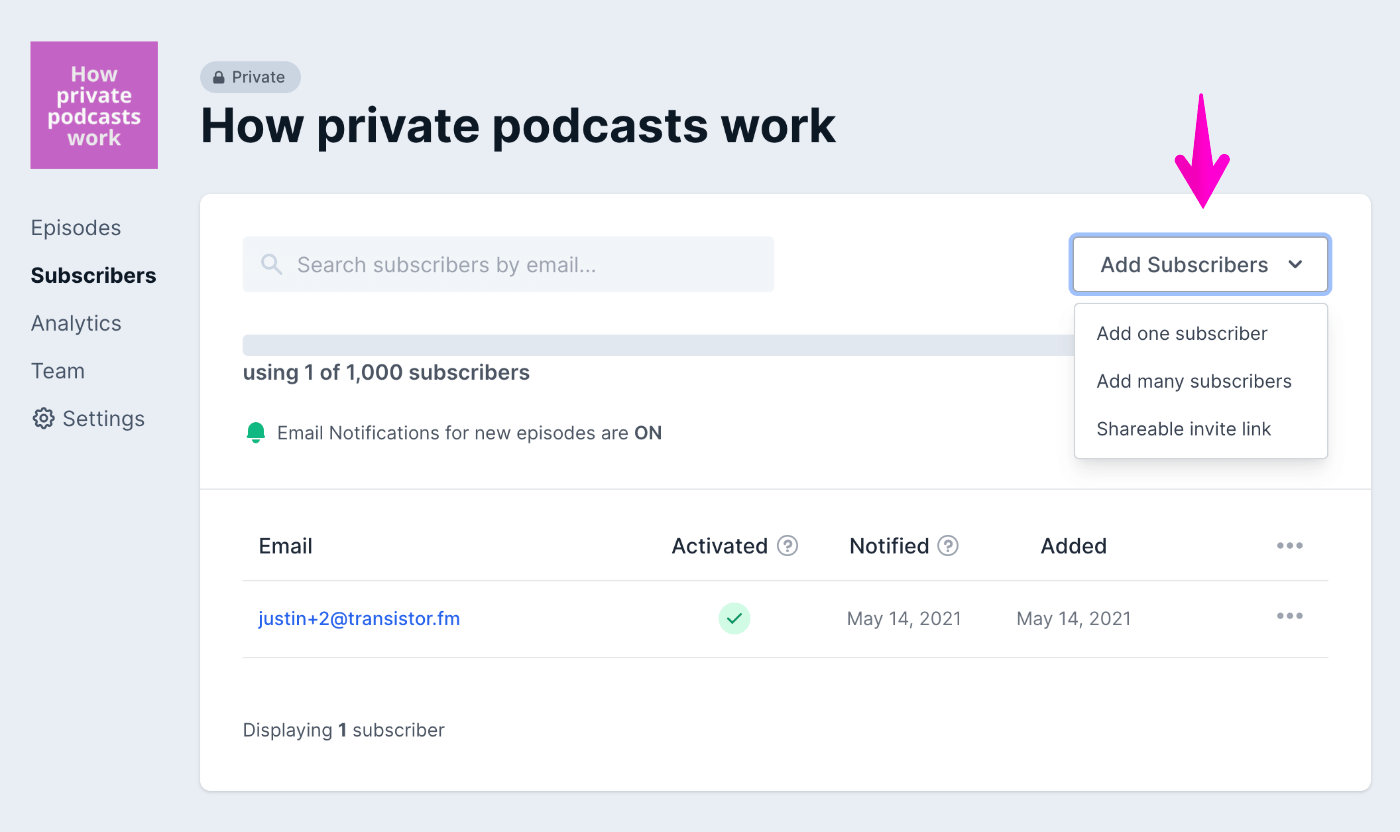
Task: Go to the Analytics page
Action: pos(76,323)
